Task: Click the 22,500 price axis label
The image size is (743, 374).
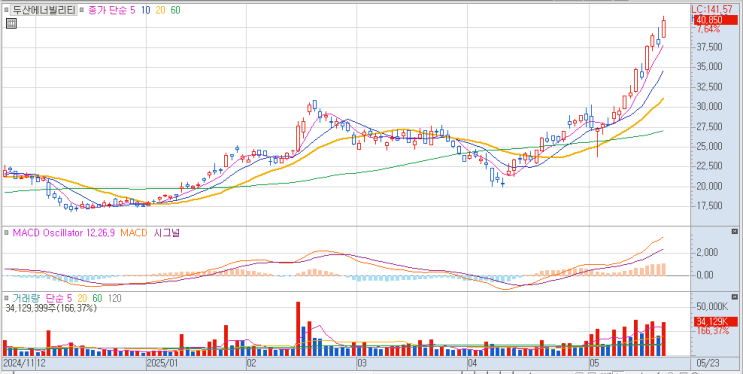Action: point(709,166)
